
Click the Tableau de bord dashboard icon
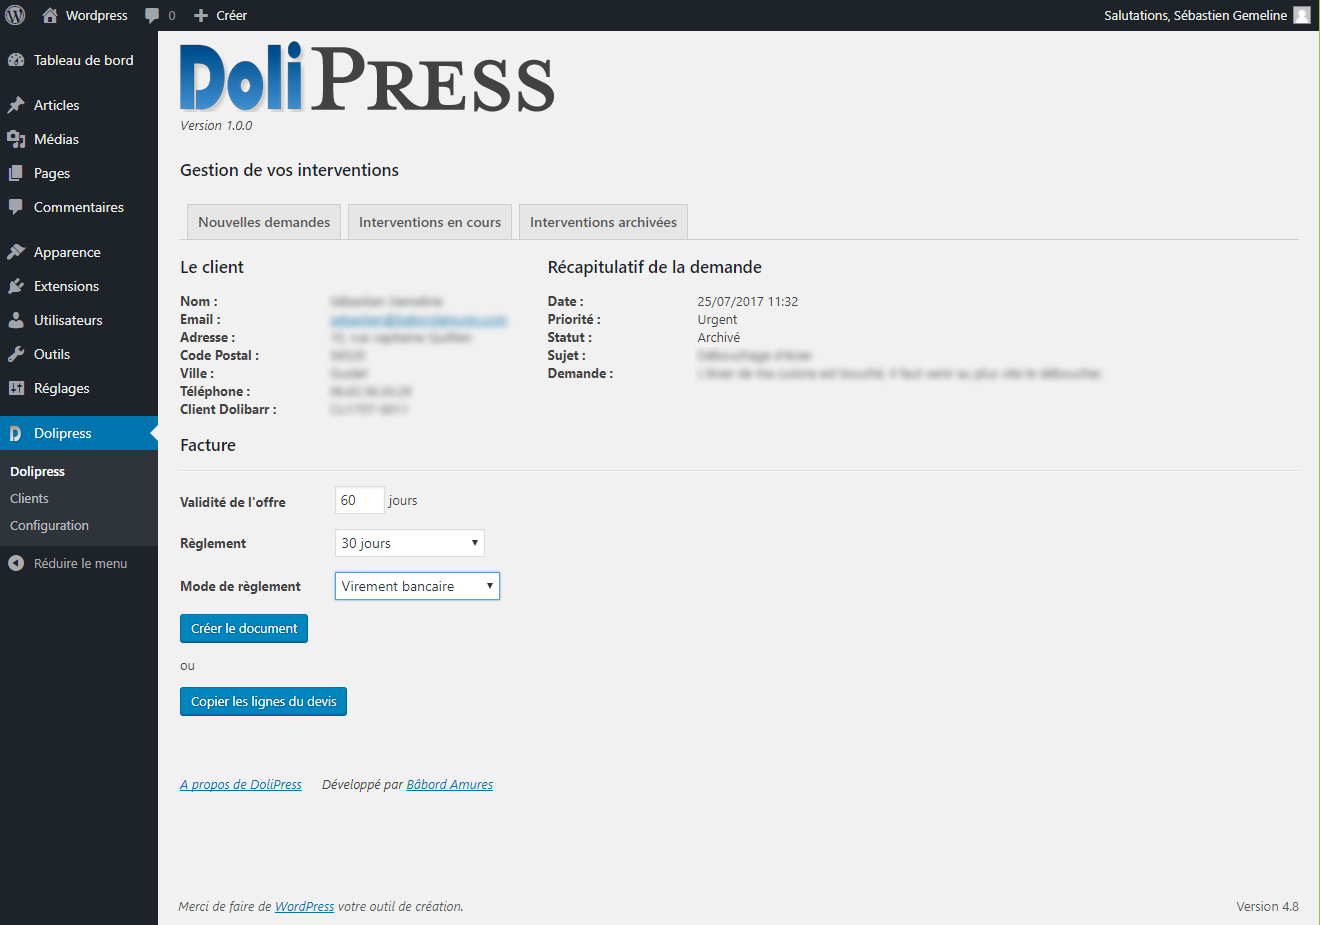pos(16,60)
